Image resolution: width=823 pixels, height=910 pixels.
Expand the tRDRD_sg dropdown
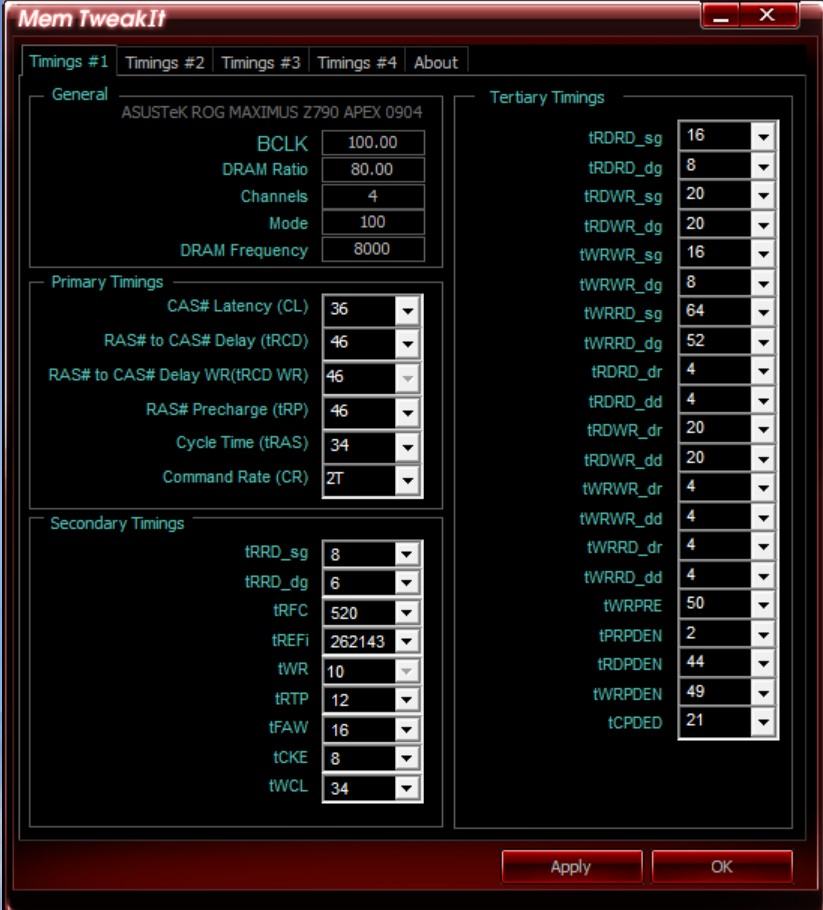pos(763,138)
